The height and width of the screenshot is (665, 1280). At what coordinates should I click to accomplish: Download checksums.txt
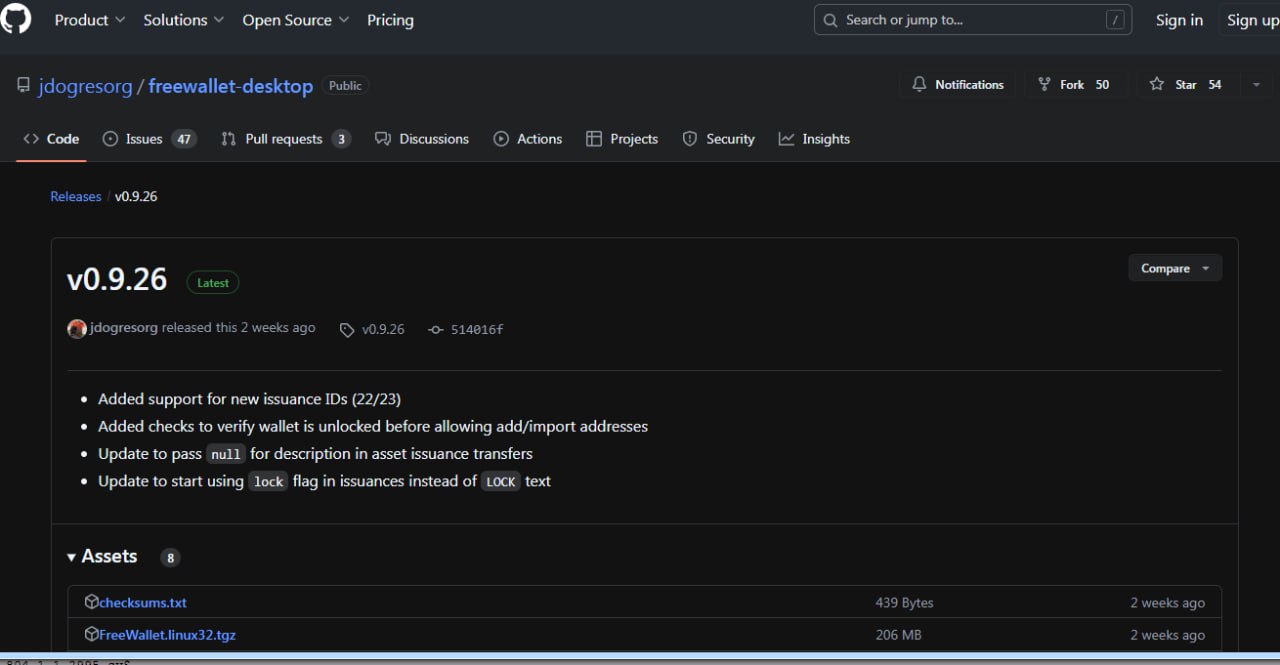(x=143, y=603)
